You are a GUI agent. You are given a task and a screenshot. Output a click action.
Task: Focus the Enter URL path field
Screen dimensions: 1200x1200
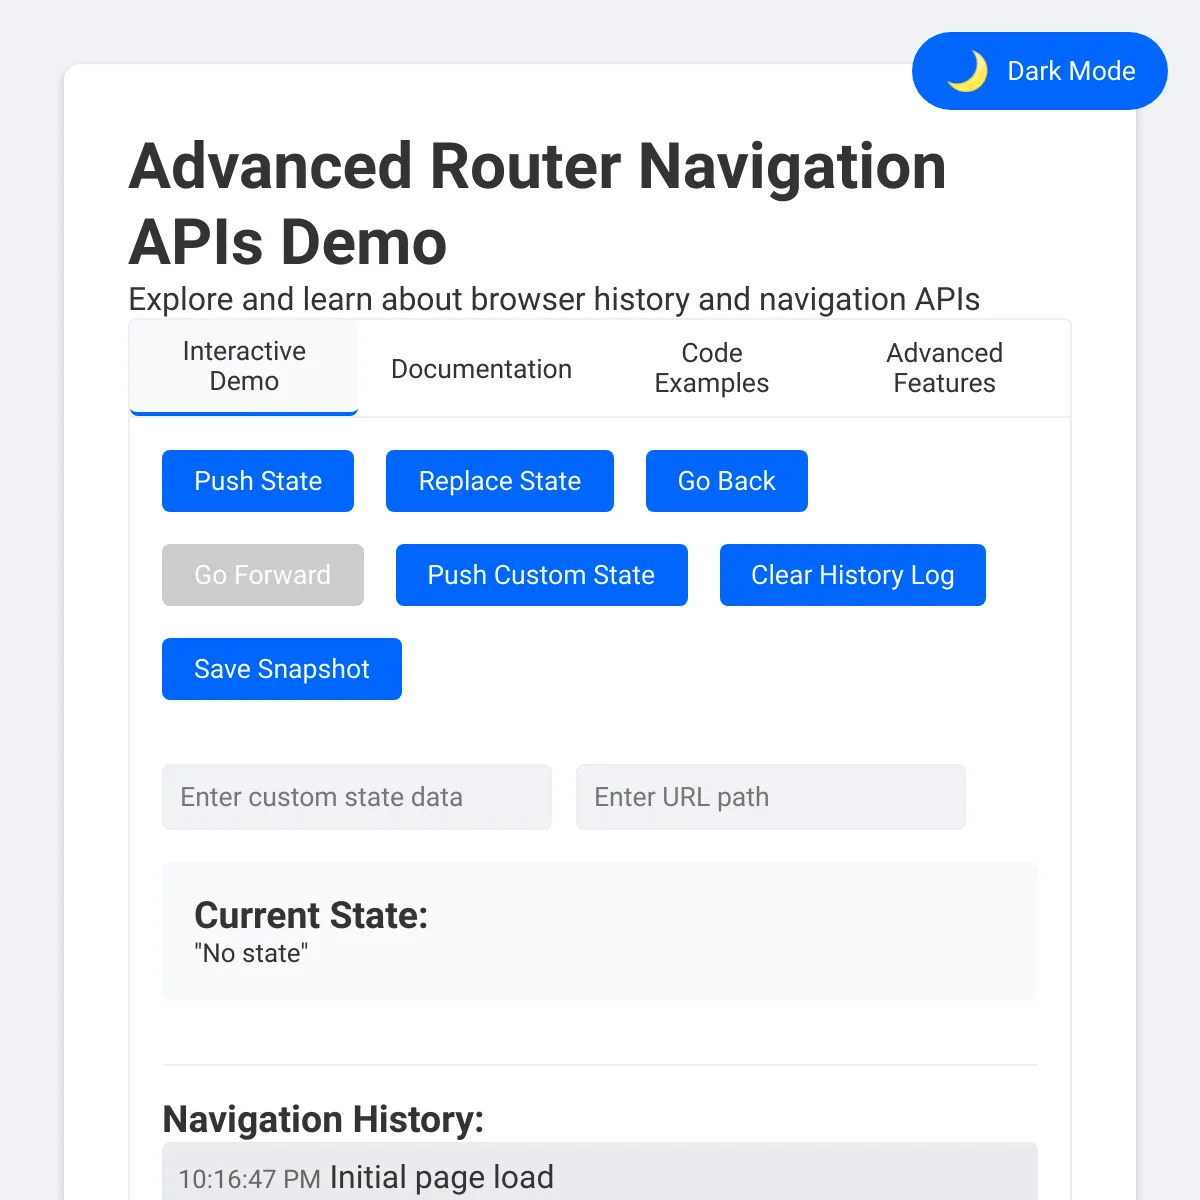[770, 797]
